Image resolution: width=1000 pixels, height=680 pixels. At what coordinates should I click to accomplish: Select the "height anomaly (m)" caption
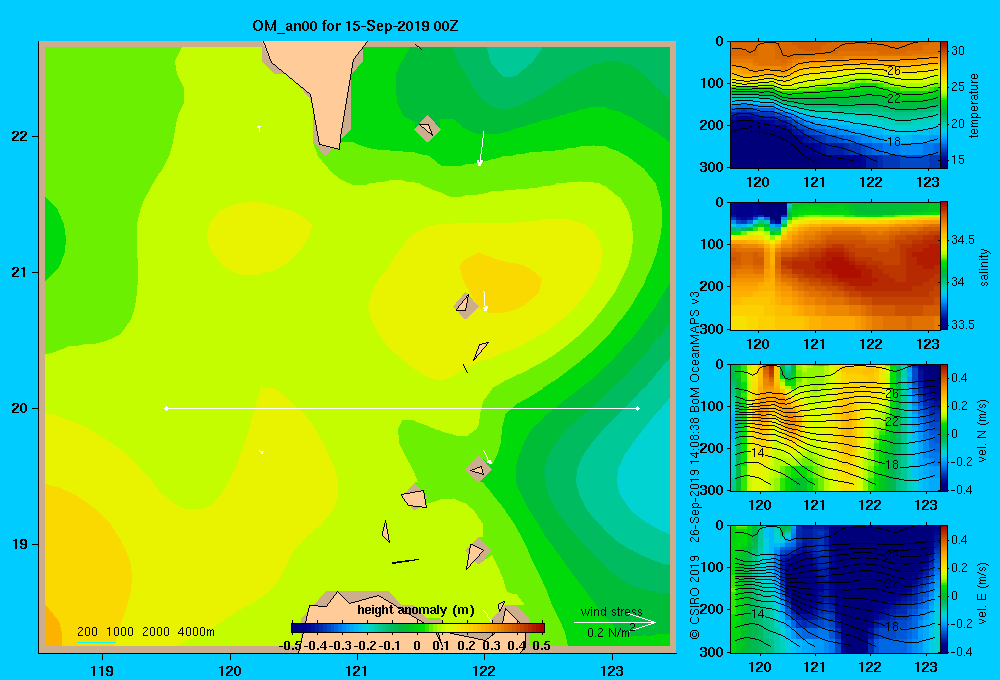[416, 610]
